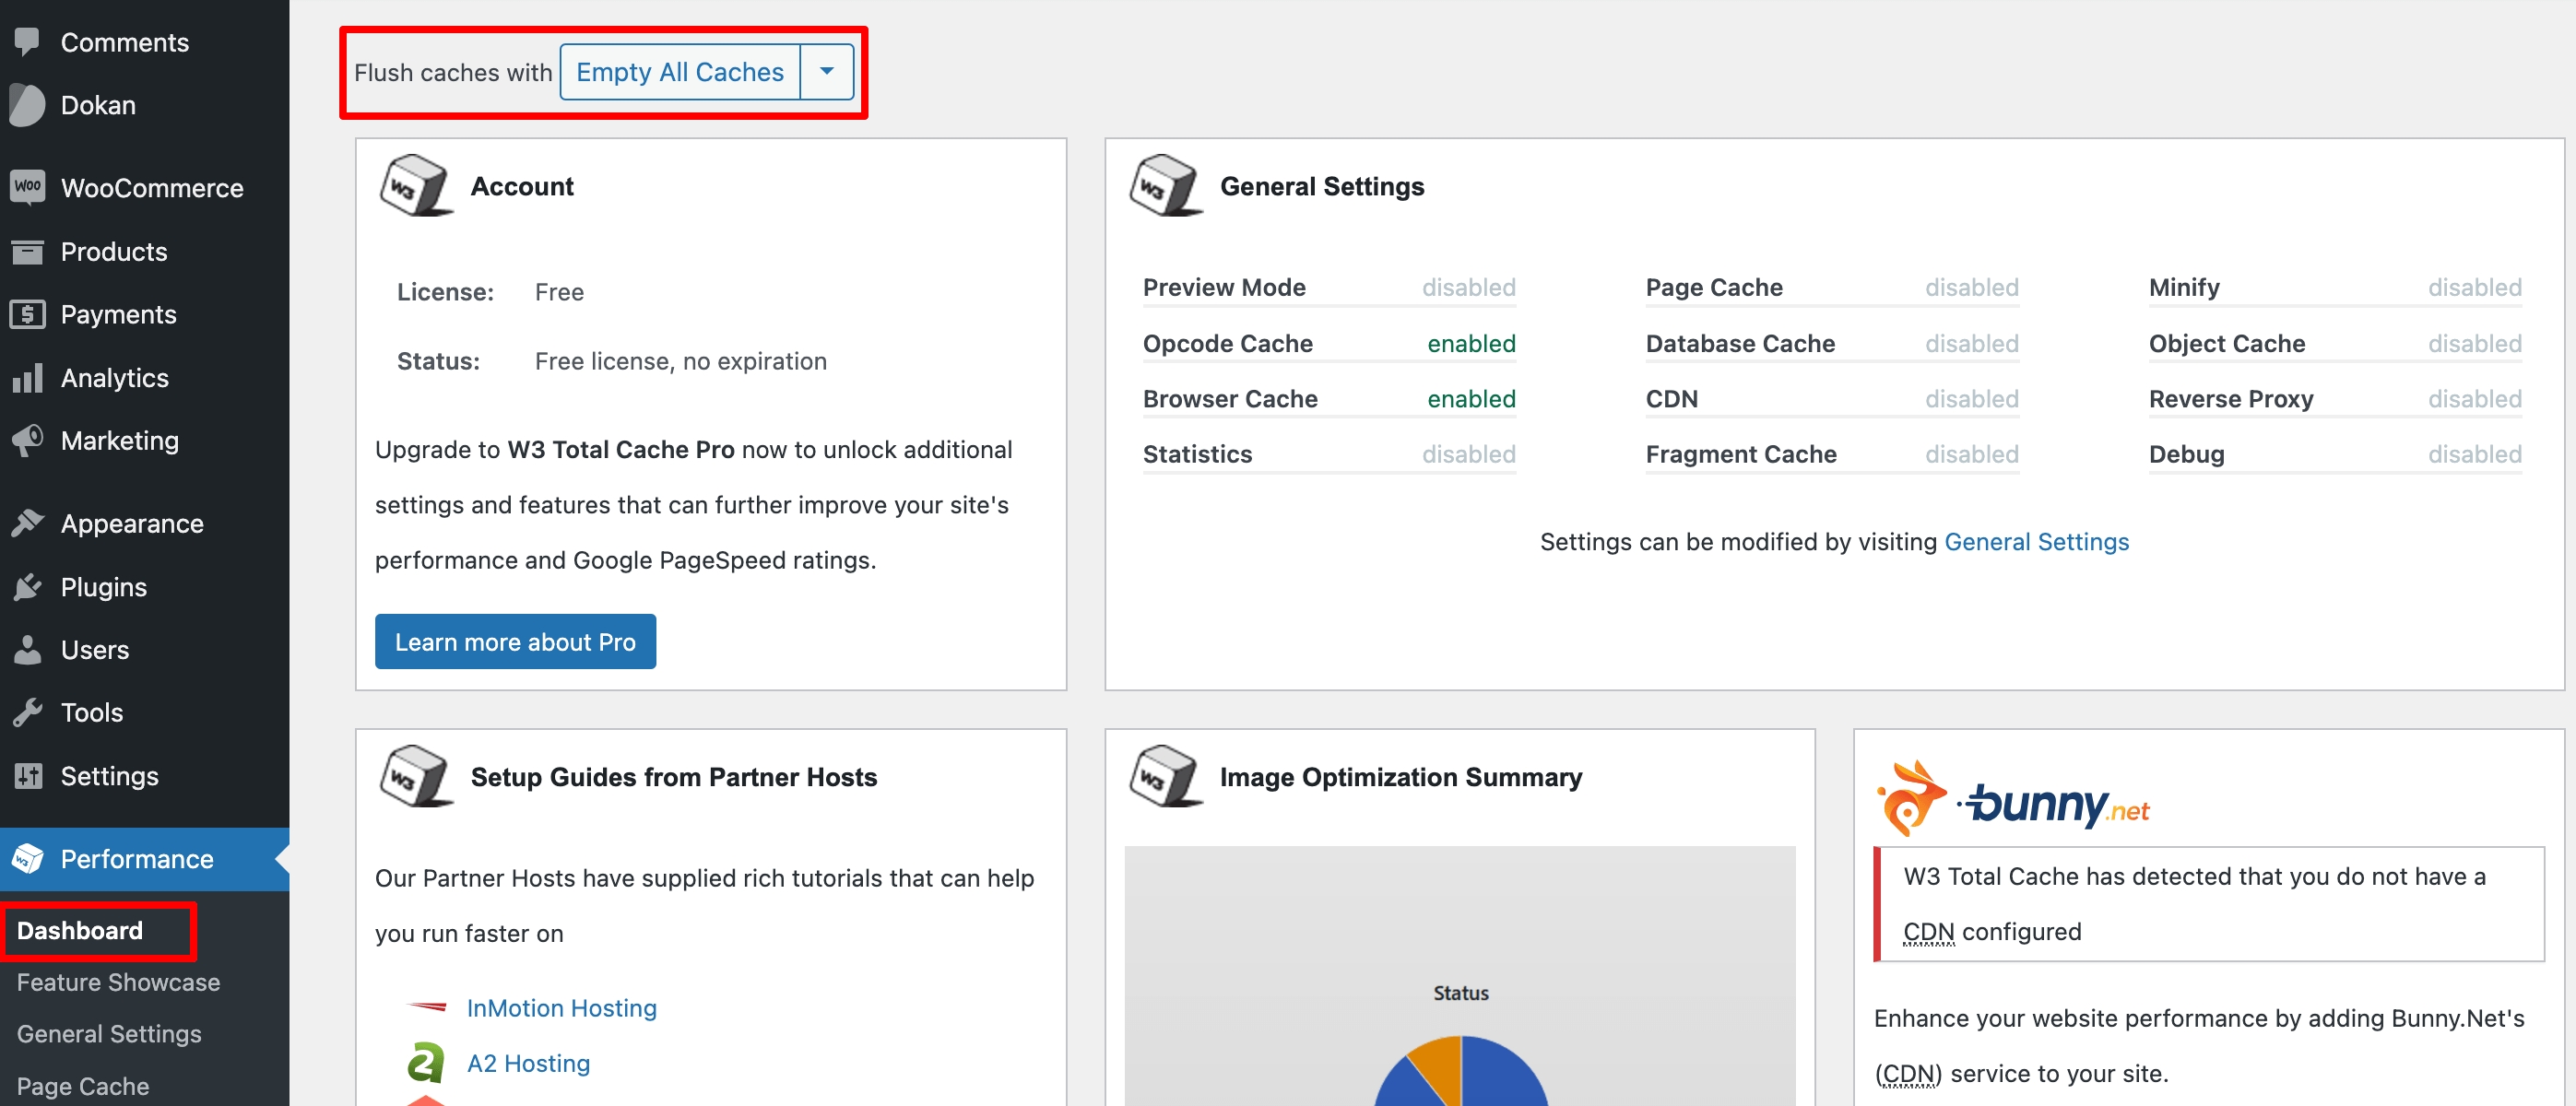Image resolution: width=2576 pixels, height=1106 pixels.
Task: Click the Statistics label
Action: point(1197,454)
